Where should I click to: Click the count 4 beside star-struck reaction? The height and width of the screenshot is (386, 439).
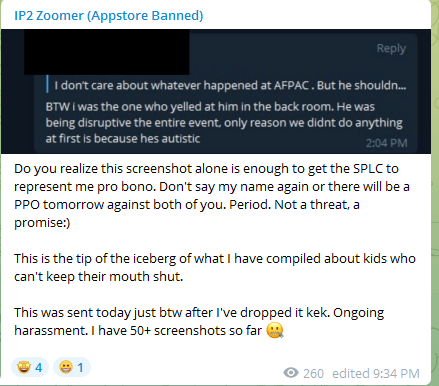click(39, 368)
